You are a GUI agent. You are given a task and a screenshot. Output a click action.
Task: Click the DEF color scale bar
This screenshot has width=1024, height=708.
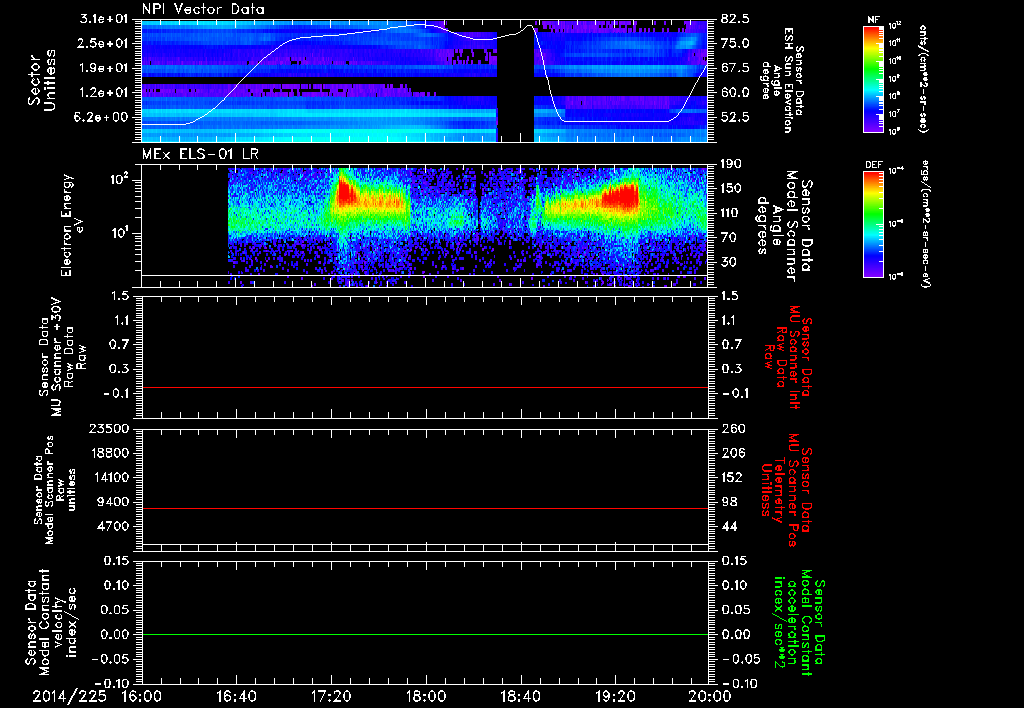(x=874, y=224)
